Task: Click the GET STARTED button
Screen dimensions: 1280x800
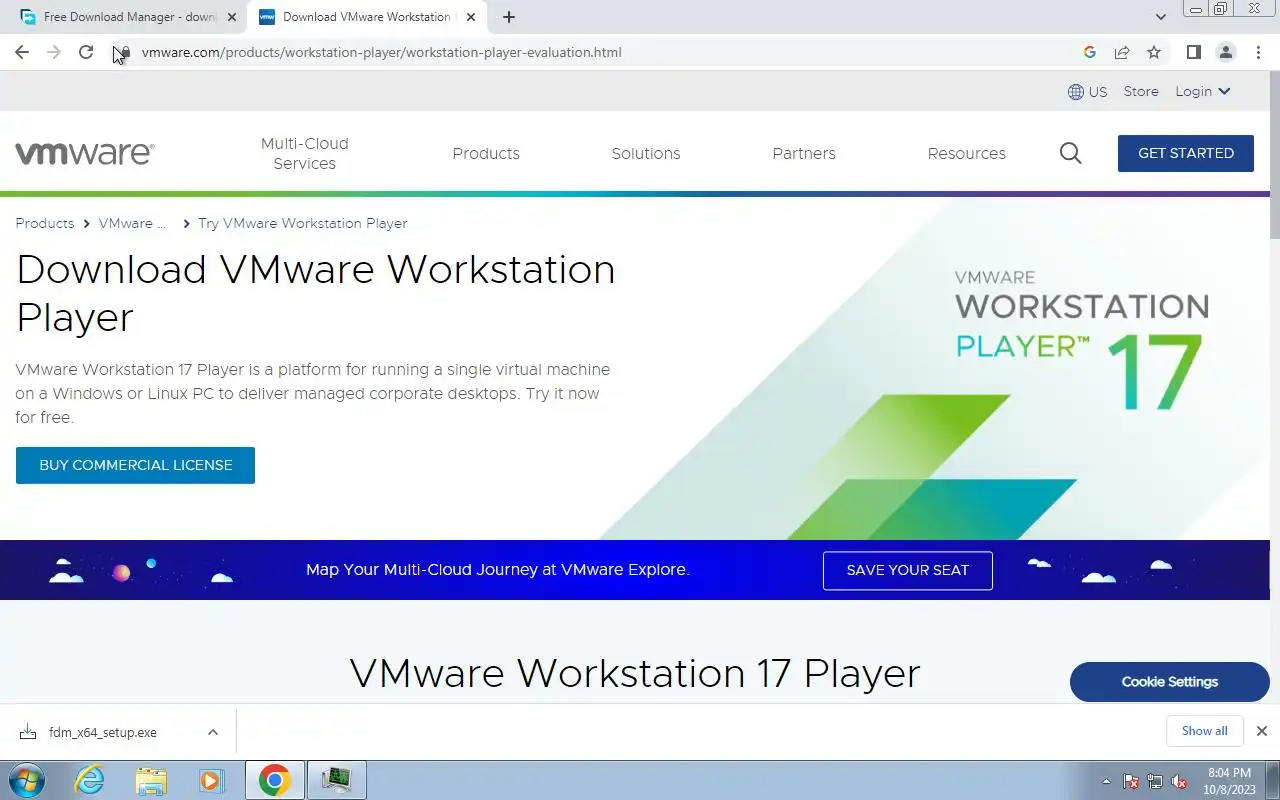Action: [x=1186, y=153]
